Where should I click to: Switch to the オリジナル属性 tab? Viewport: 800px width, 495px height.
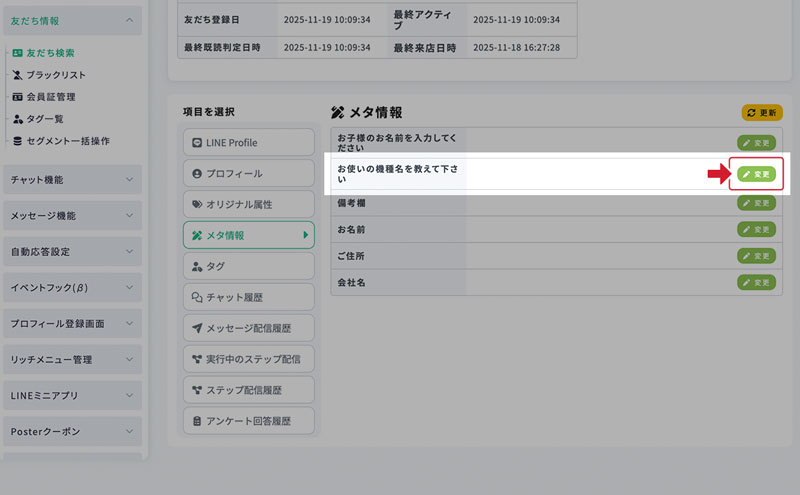click(x=248, y=204)
